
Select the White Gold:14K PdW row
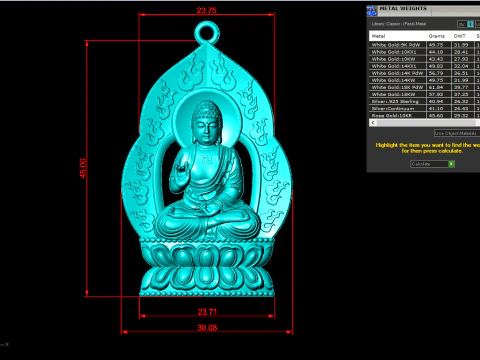(x=424, y=73)
